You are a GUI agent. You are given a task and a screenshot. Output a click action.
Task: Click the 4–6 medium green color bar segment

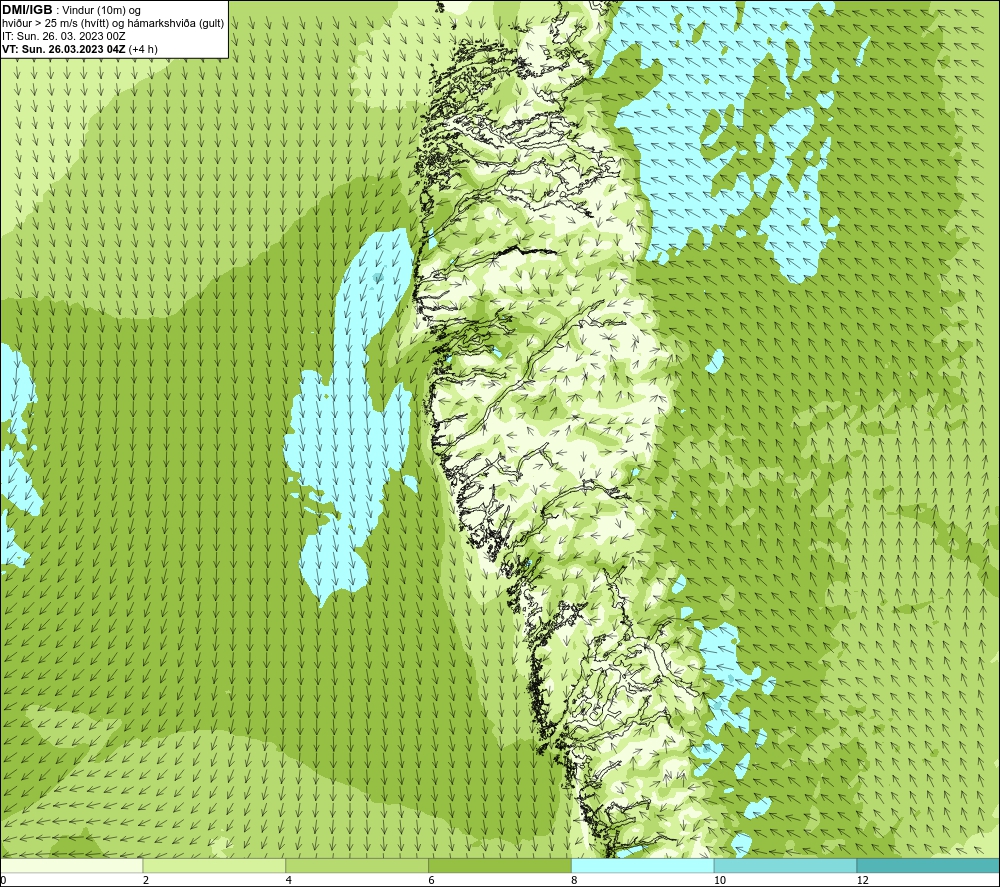click(x=357, y=865)
